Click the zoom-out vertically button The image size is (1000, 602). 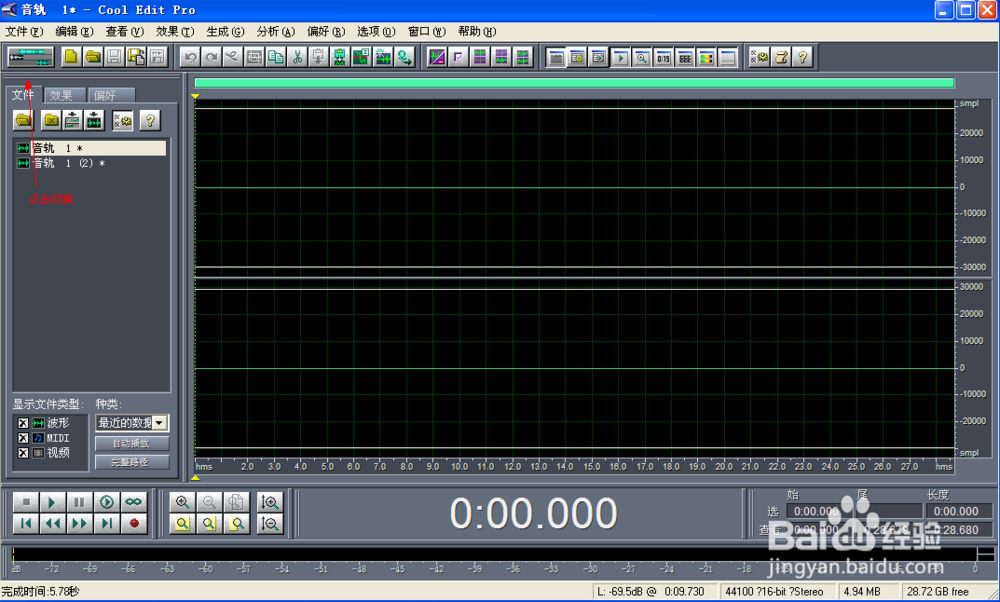click(x=270, y=524)
